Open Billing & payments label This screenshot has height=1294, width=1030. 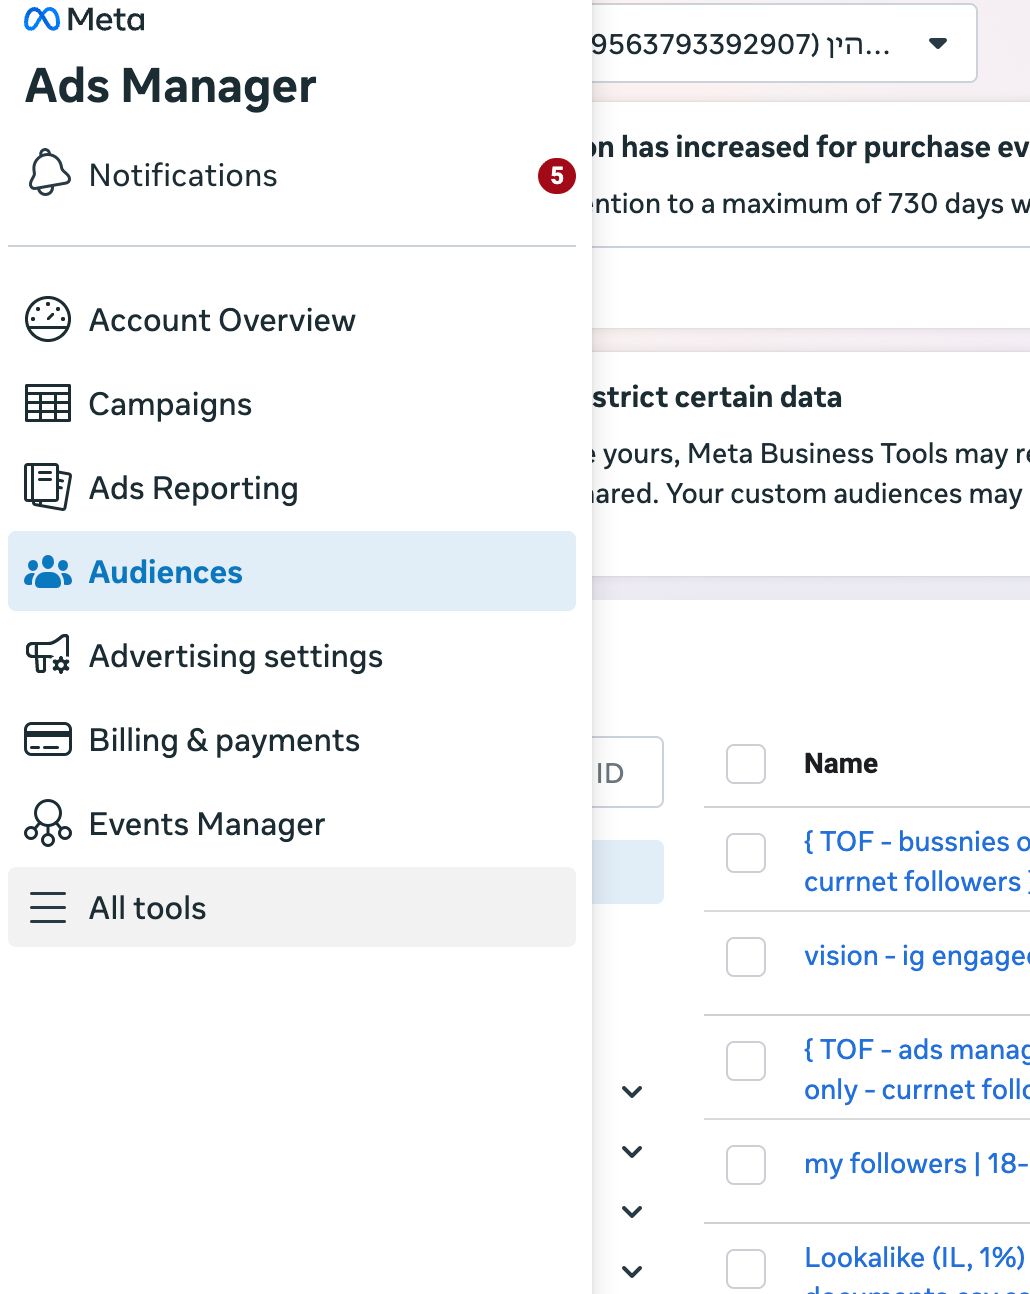(224, 740)
